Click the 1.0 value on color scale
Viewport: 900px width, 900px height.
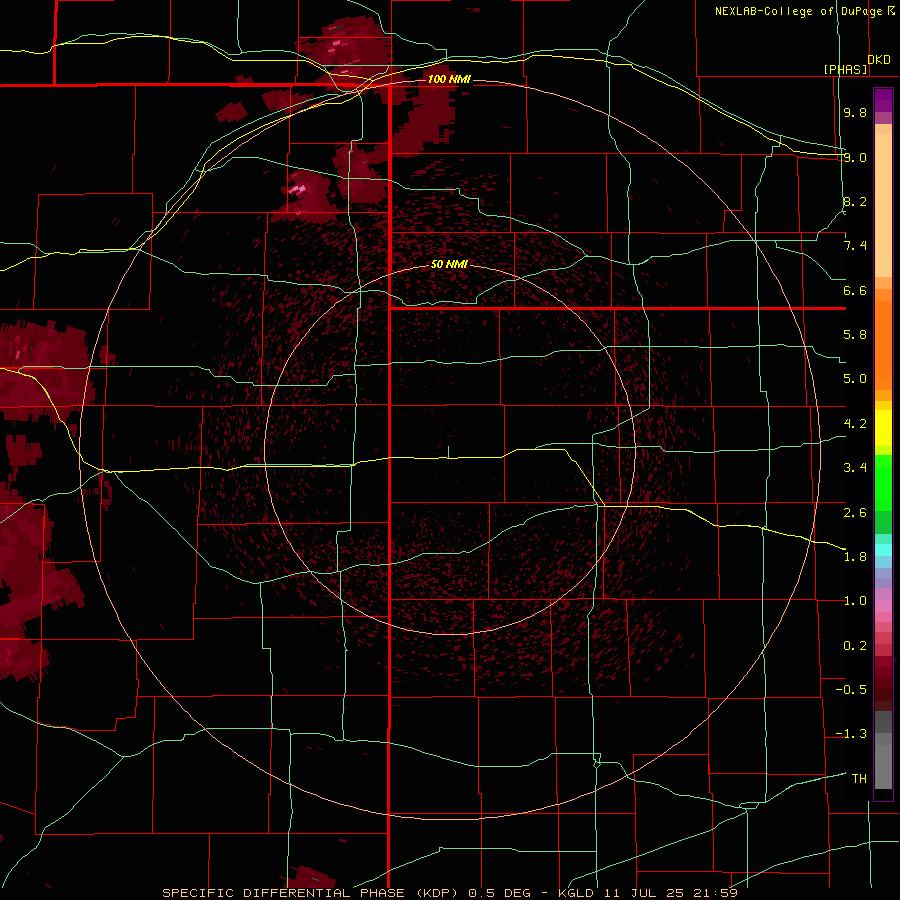click(855, 601)
